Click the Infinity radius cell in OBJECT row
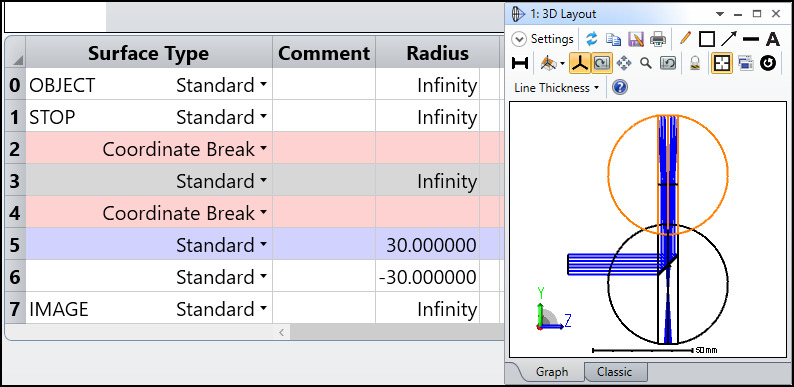This screenshot has width=794, height=387. click(427, 85)
